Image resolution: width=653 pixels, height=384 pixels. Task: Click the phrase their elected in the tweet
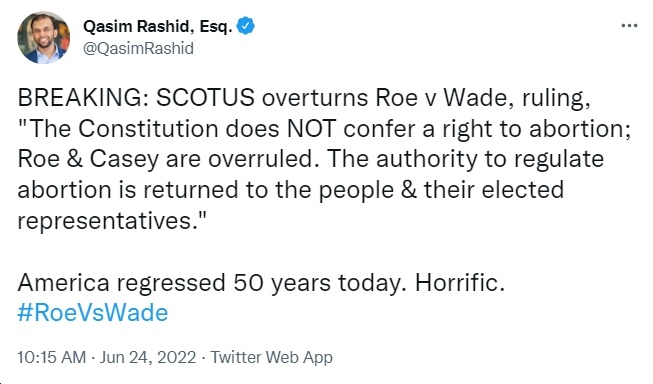(493, 190)
